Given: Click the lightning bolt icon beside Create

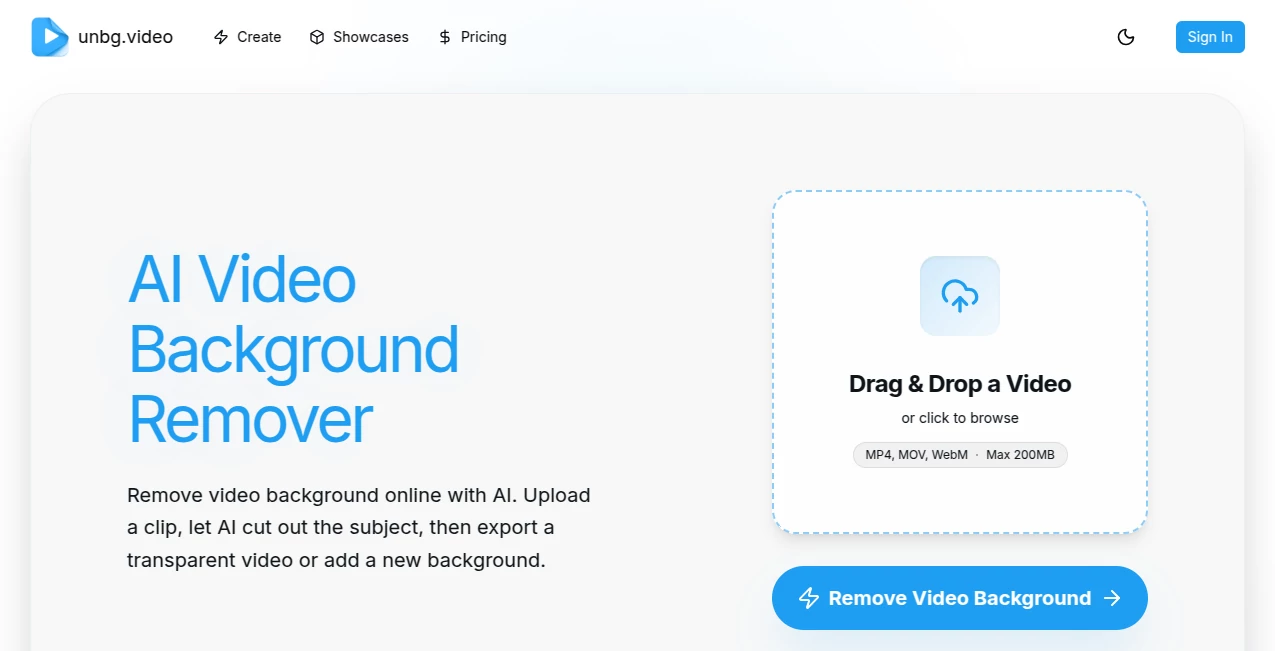Looking at the screenshot, I should click(221, 37).
